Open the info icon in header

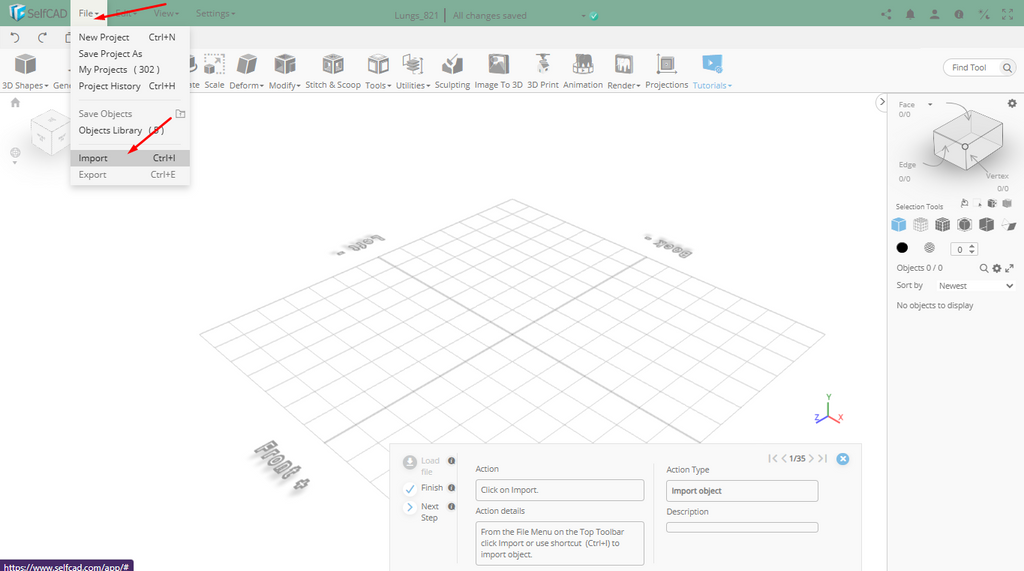[959, 14]
